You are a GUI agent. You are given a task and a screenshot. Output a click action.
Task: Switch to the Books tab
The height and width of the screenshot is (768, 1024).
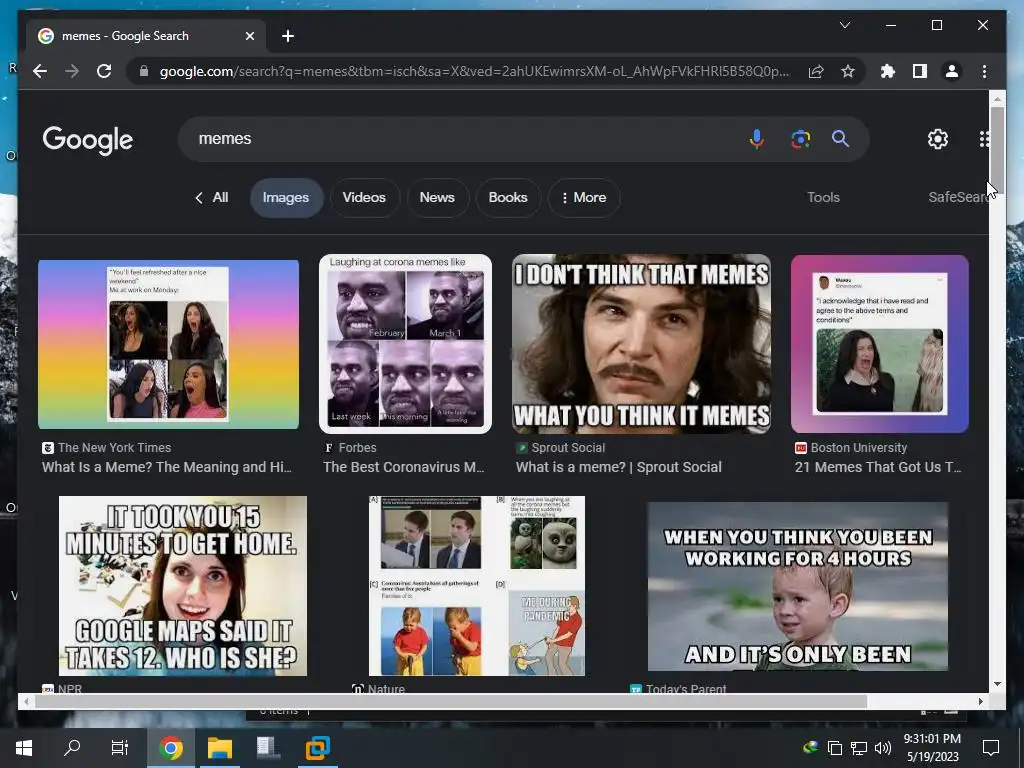coord(507,197)
